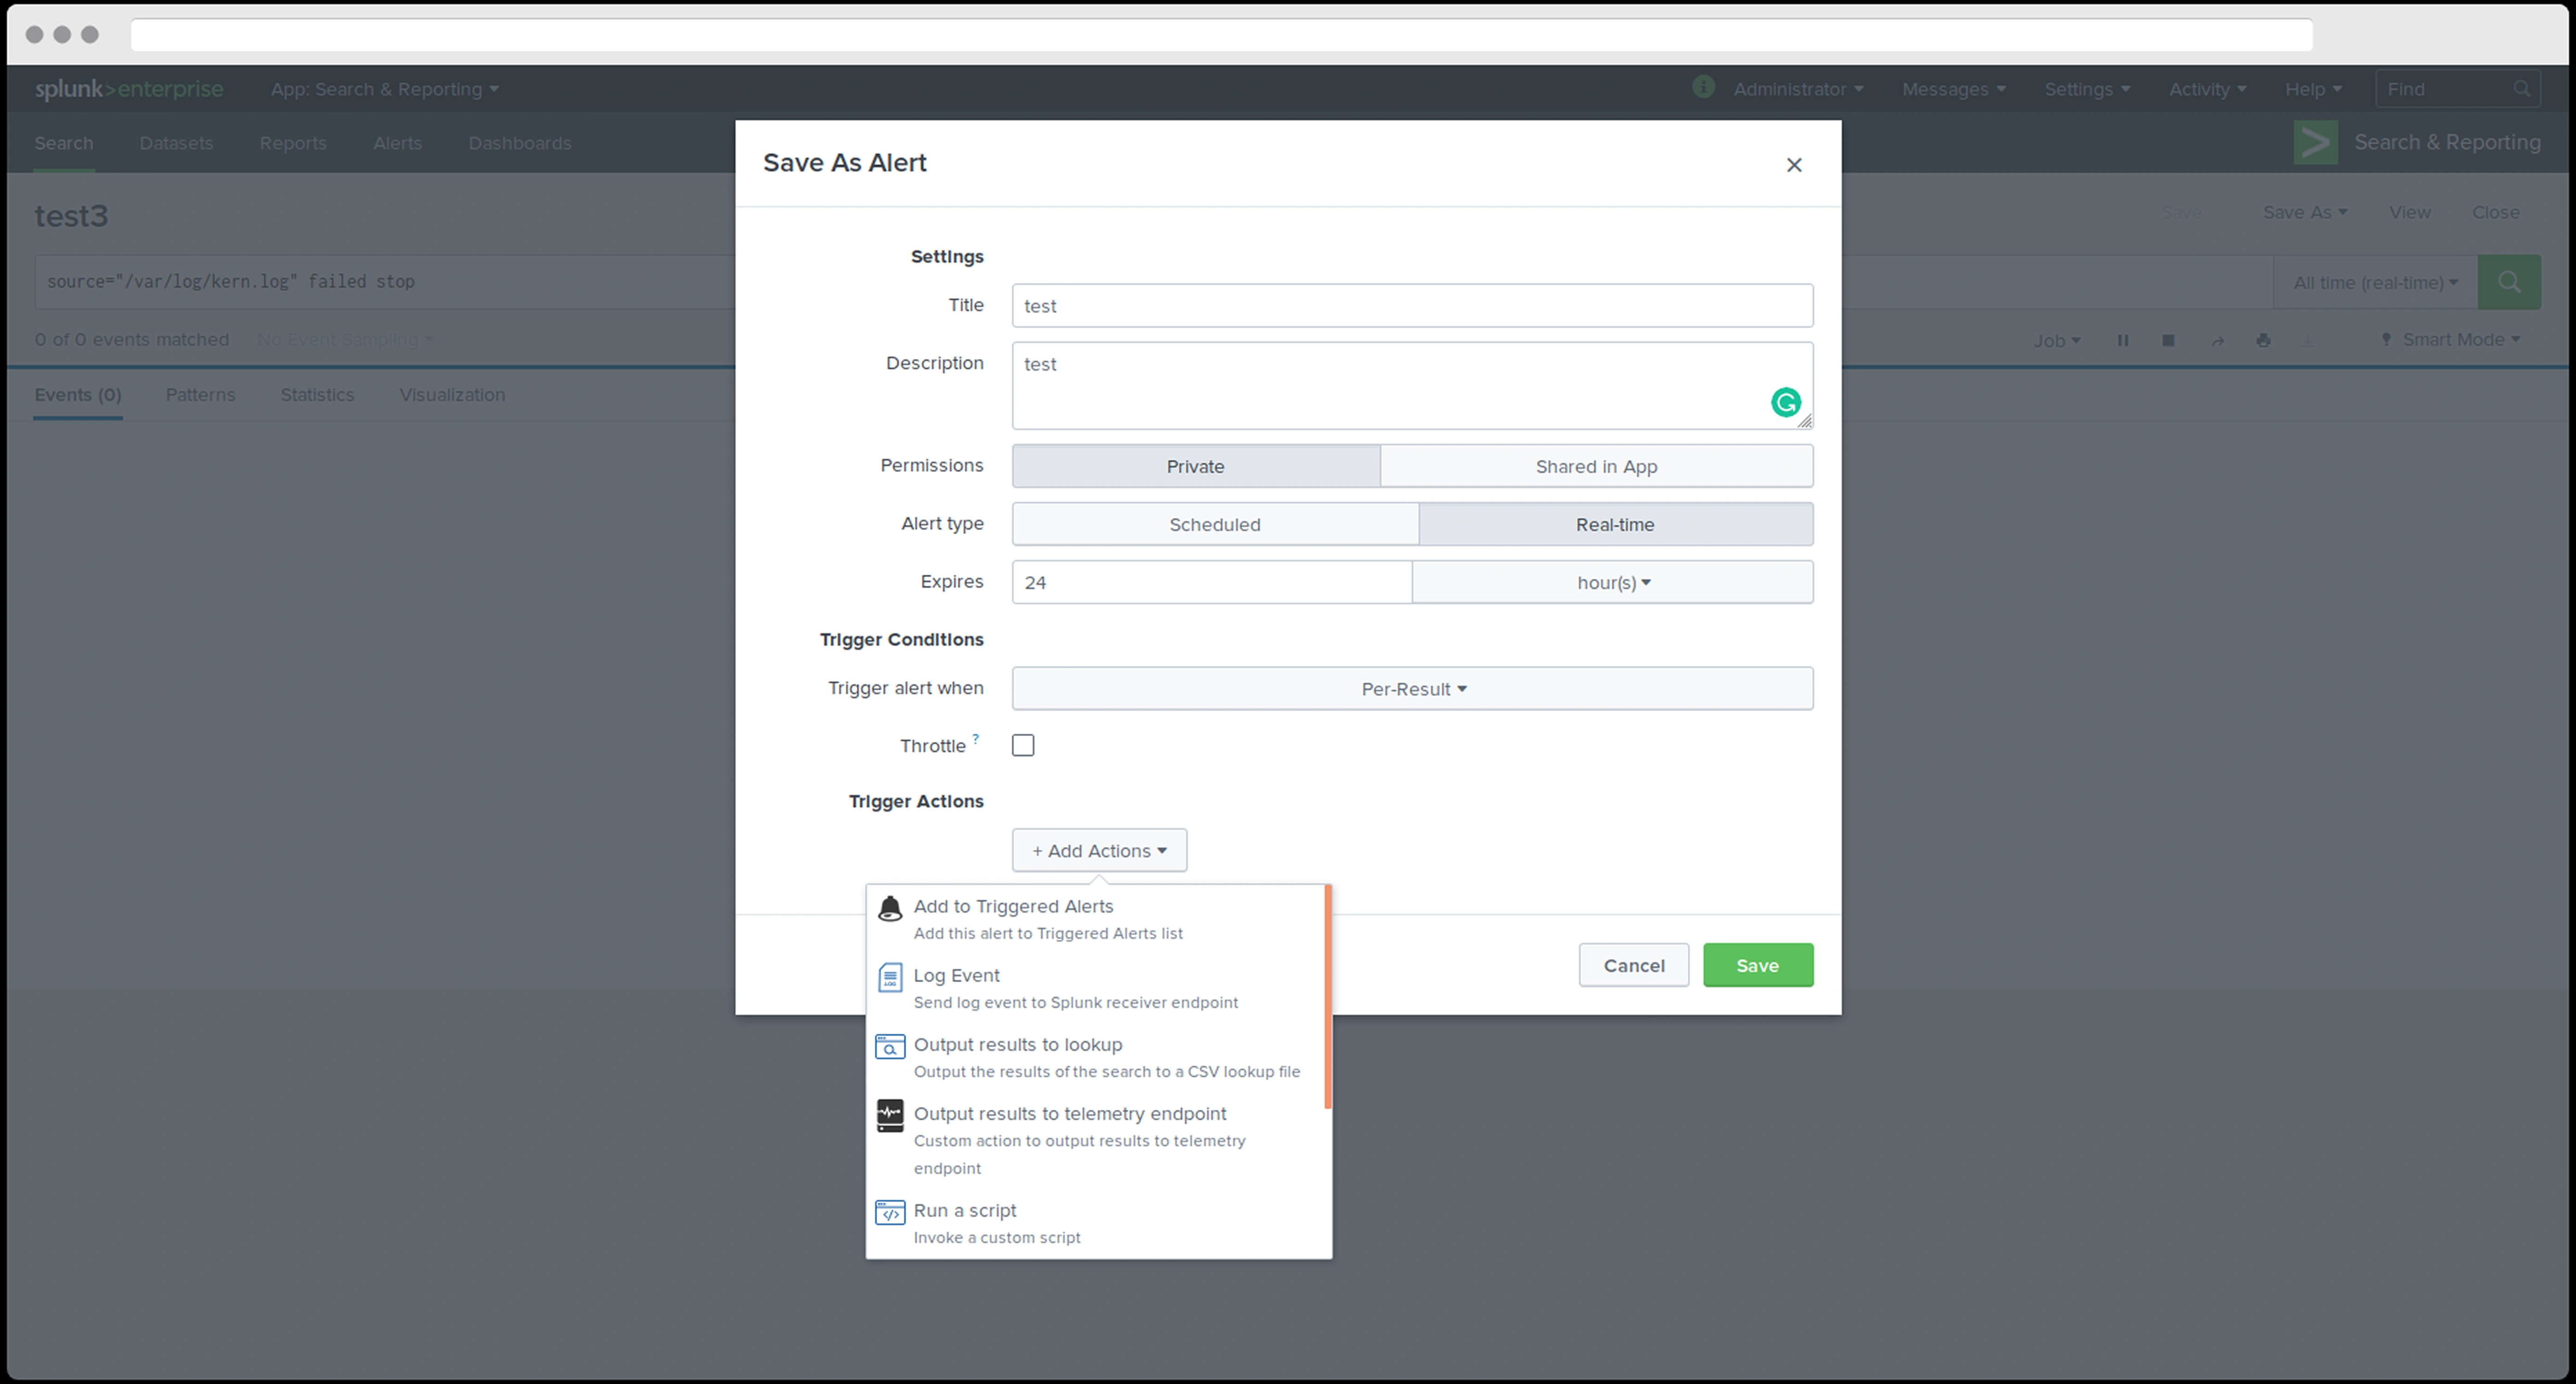2576x1384 pixels.
Task: Click the Grammarly icon in Description field
Action: (1785, 402)
